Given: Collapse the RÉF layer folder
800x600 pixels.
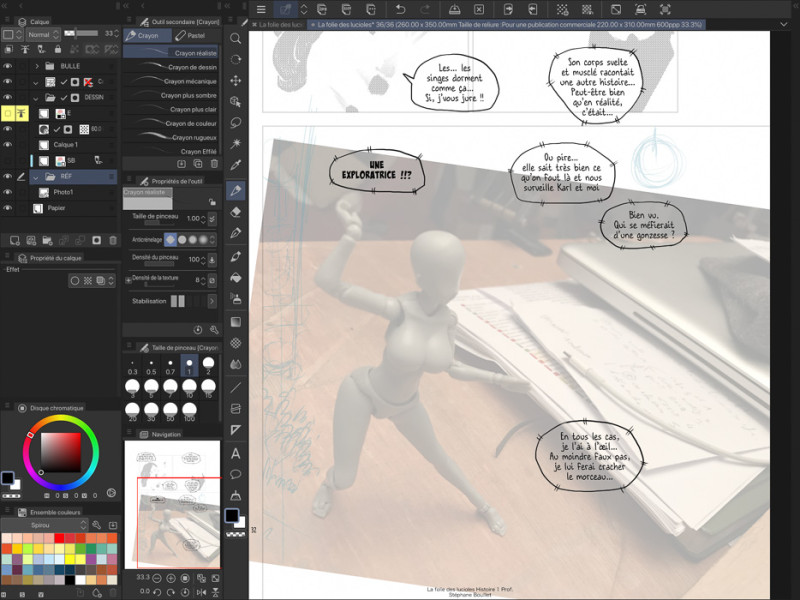Looking at the screenshot, I should [x=36, y=176].
